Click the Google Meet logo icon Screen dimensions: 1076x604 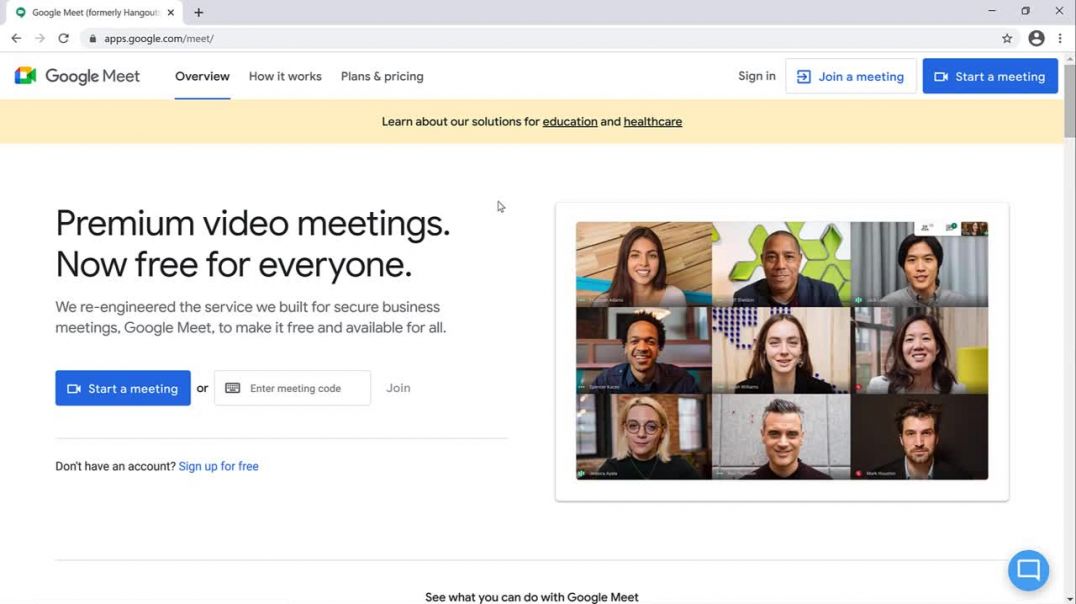[25, 76]
